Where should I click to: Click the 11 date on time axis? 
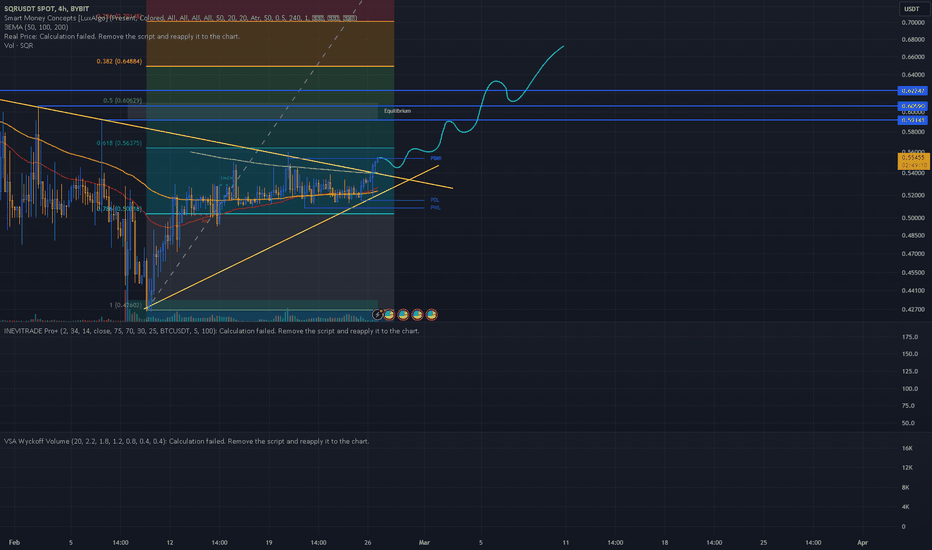pos(565,543)
